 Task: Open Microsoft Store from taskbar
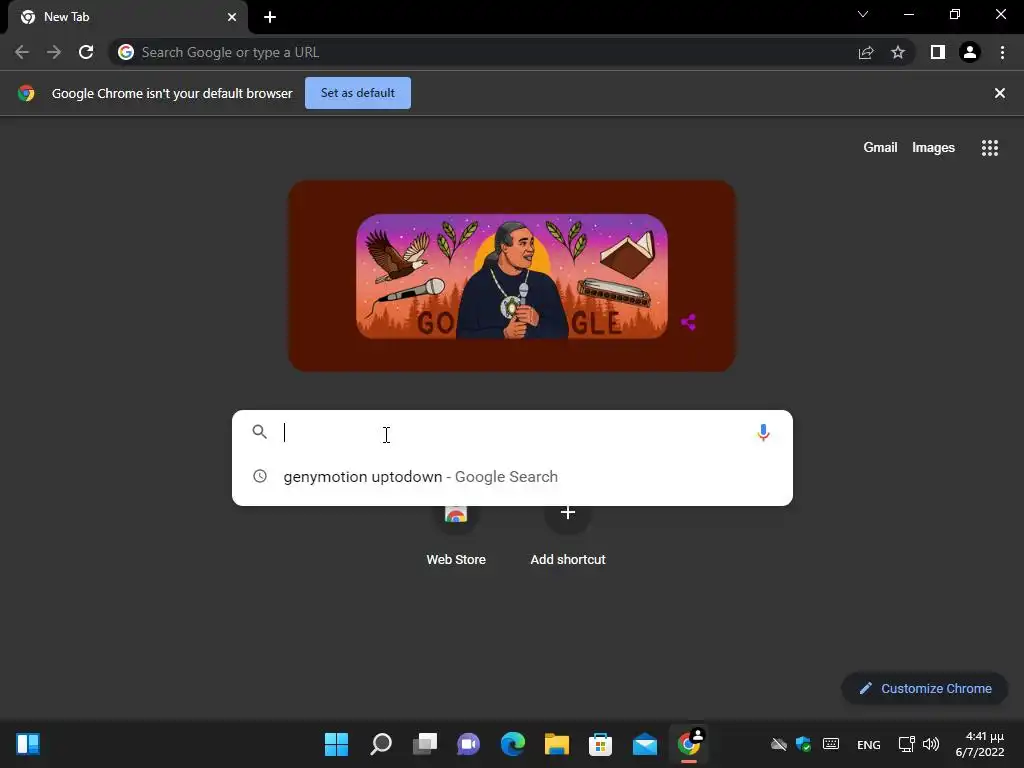(x=600, y=744)
